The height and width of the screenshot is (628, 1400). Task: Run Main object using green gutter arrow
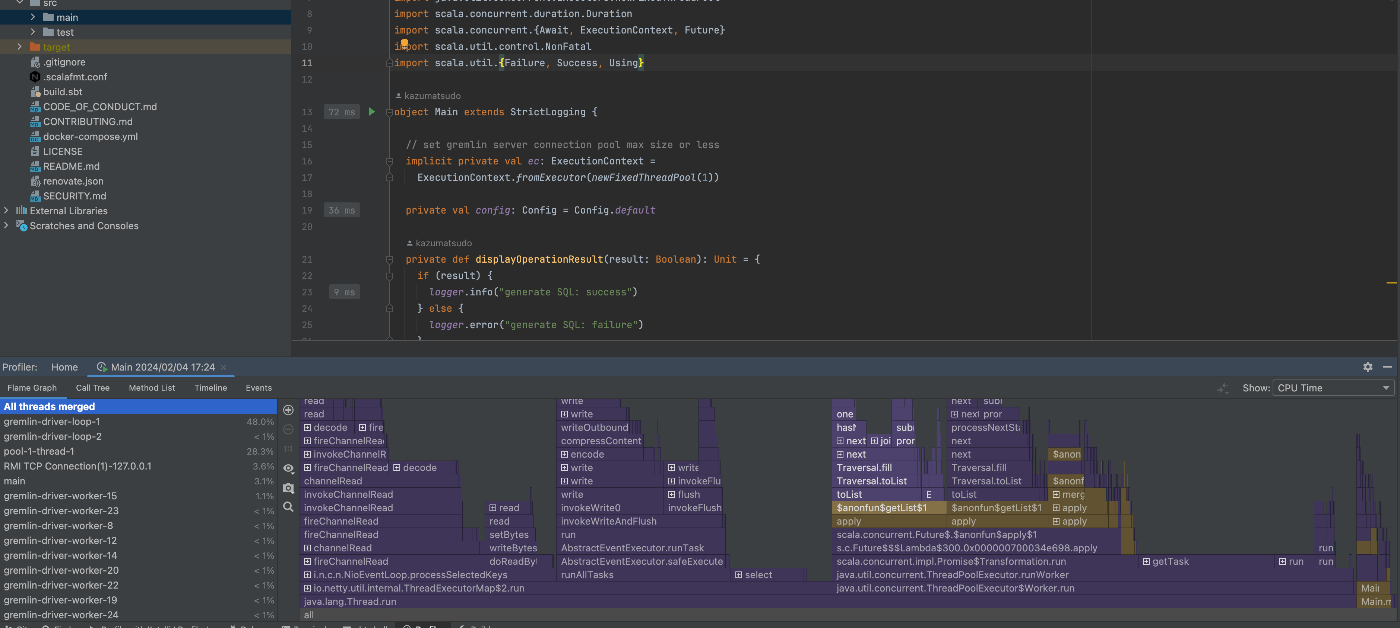click(x=372, y=112)
